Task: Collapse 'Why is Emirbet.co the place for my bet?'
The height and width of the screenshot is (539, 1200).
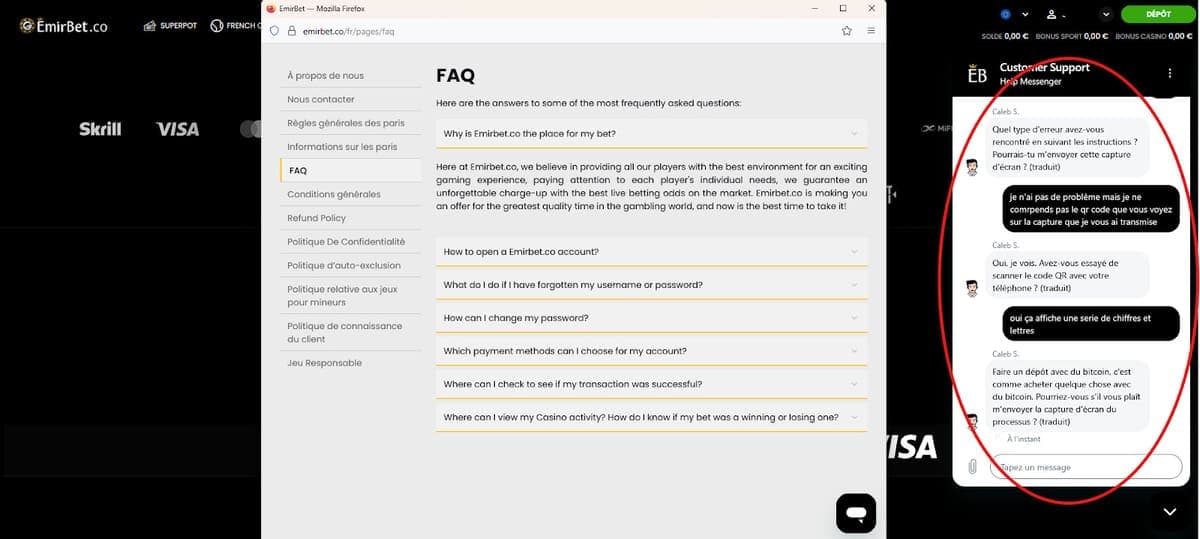Action: click(651, 133)
